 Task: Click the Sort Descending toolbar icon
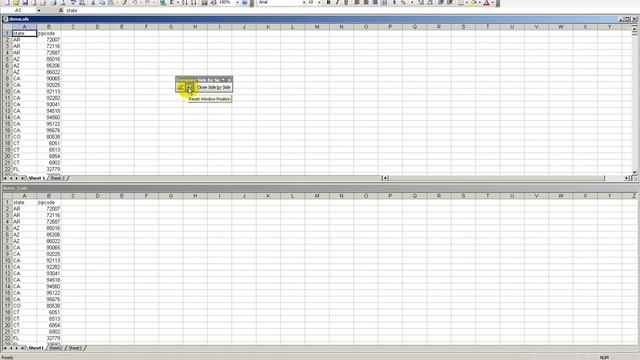(193, 2)
